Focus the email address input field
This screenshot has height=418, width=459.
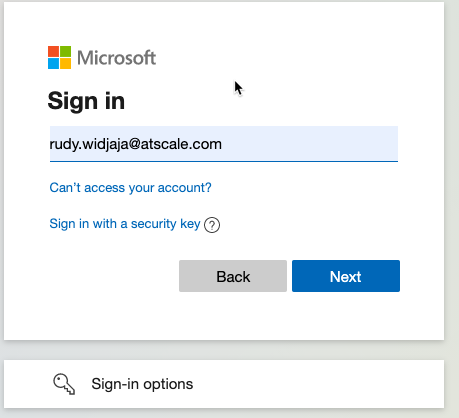tap(224, 144)
